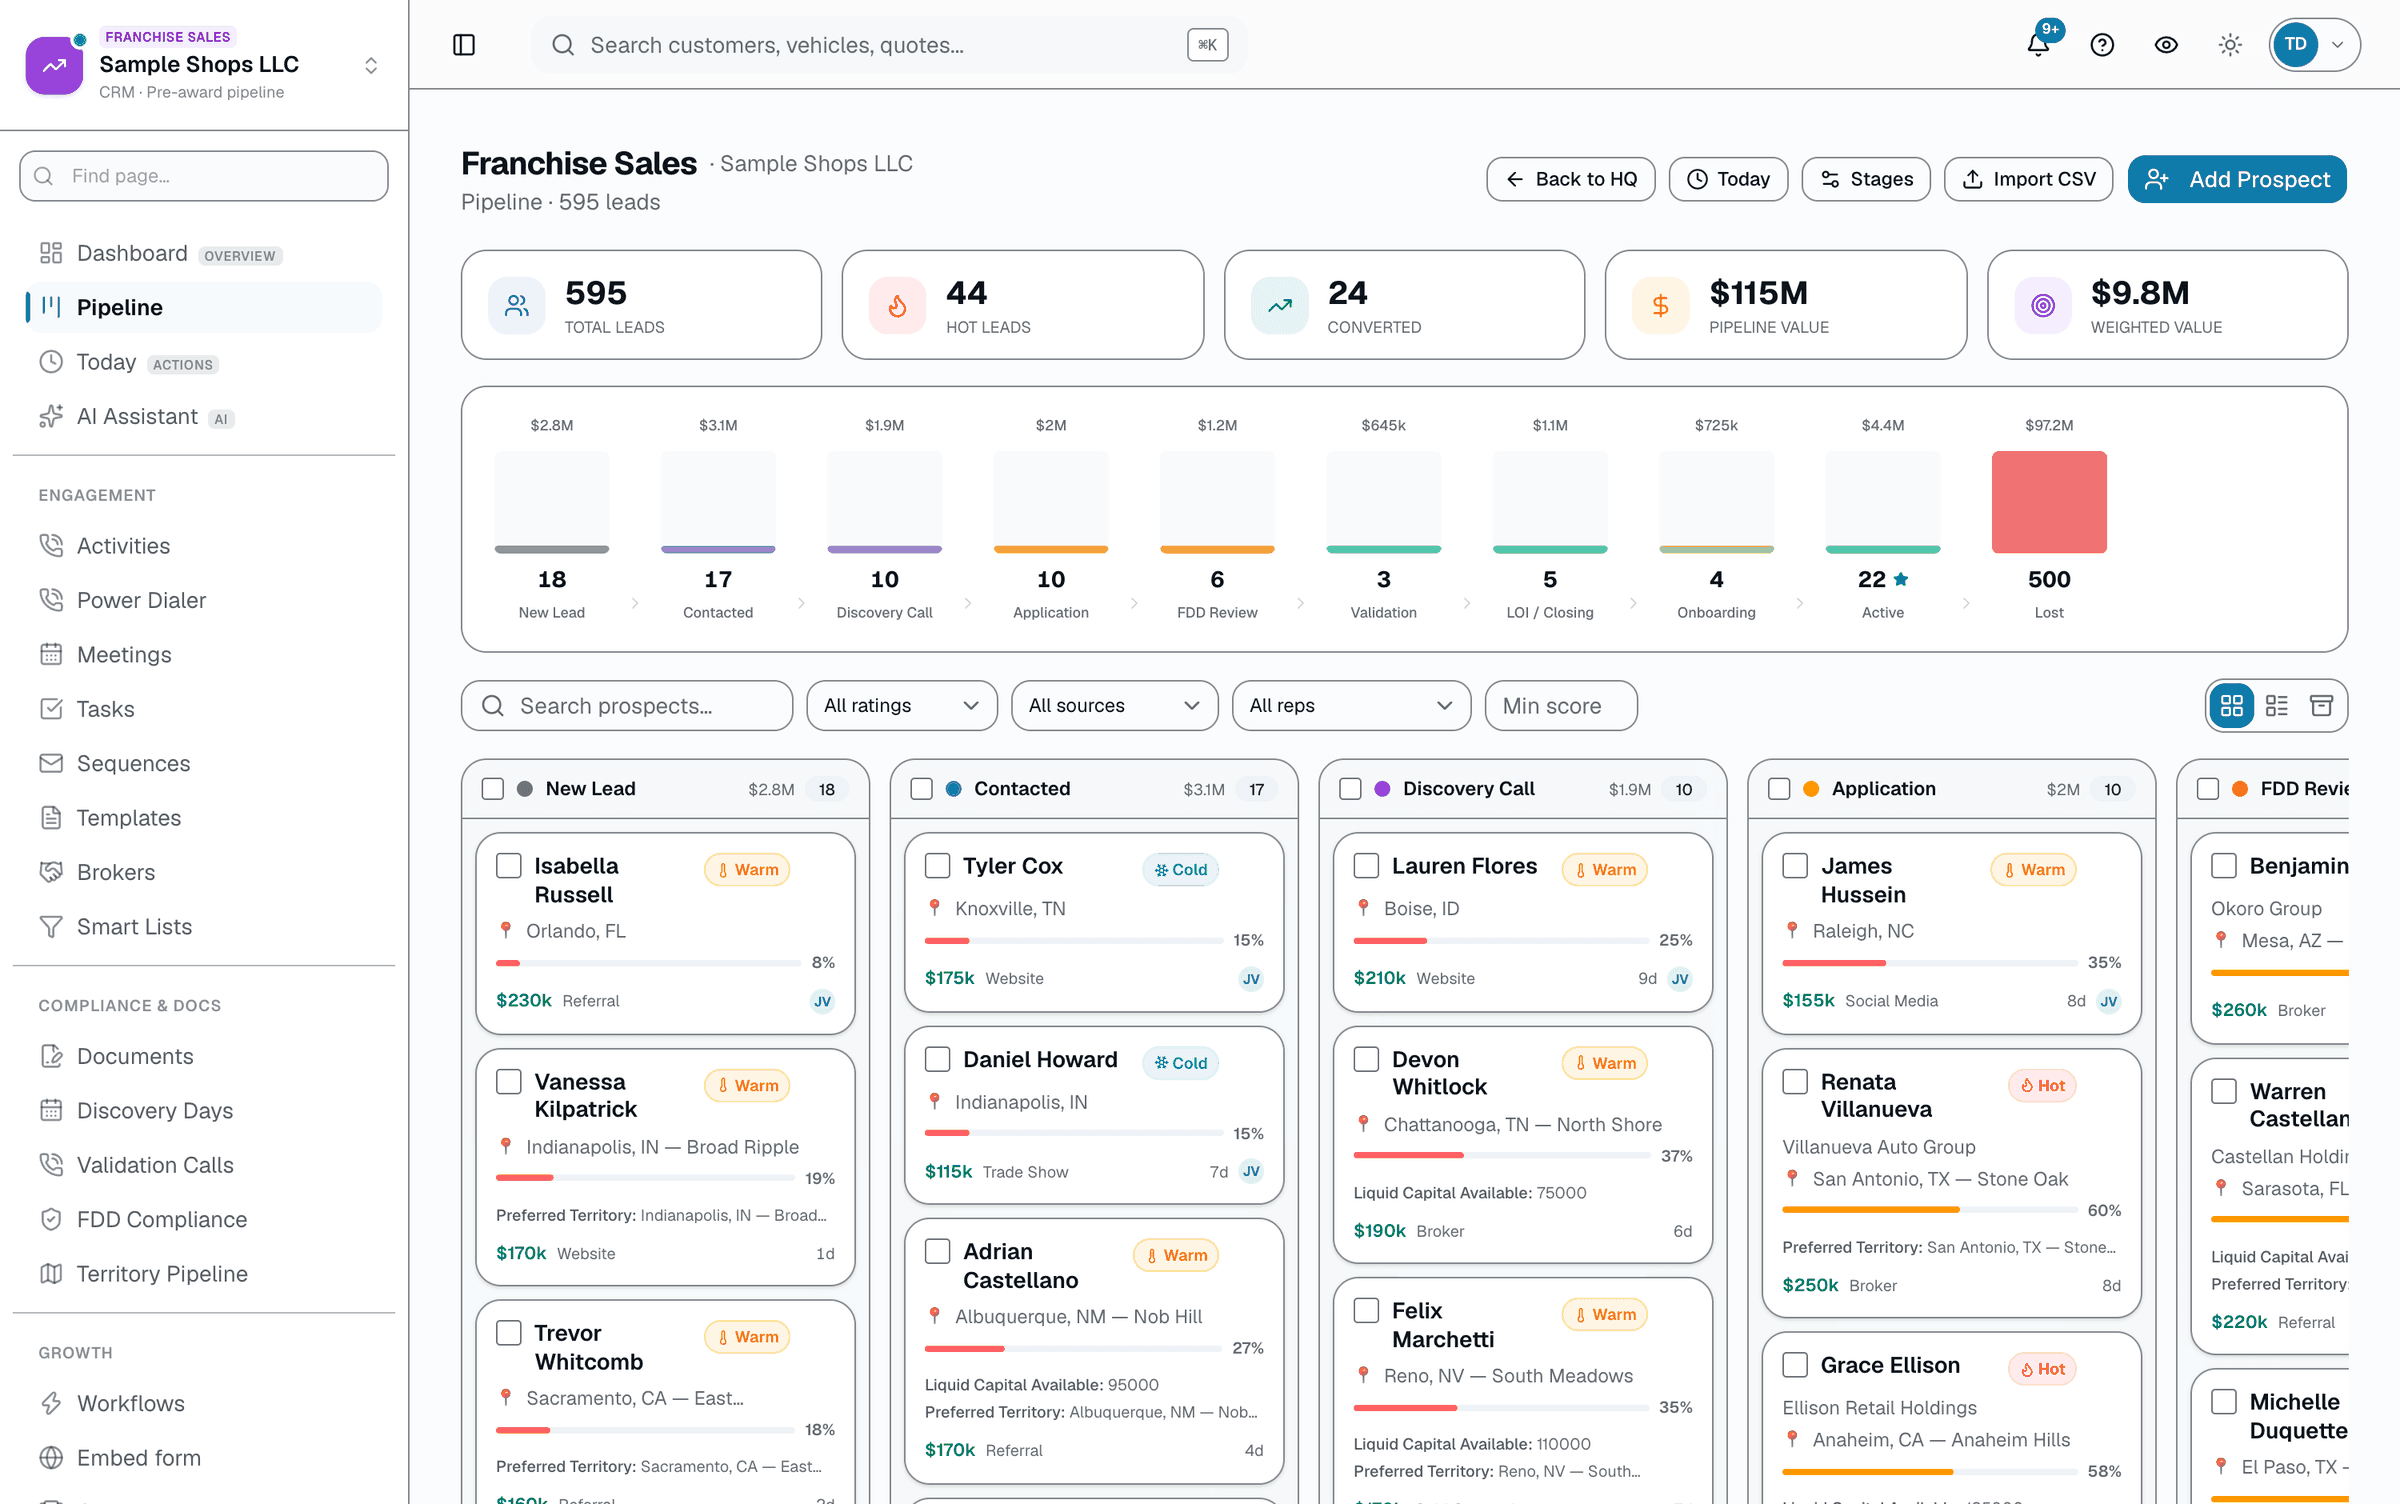Click the New Lead stage bar
The image size is (2400, 1504).
click(552, 502)
